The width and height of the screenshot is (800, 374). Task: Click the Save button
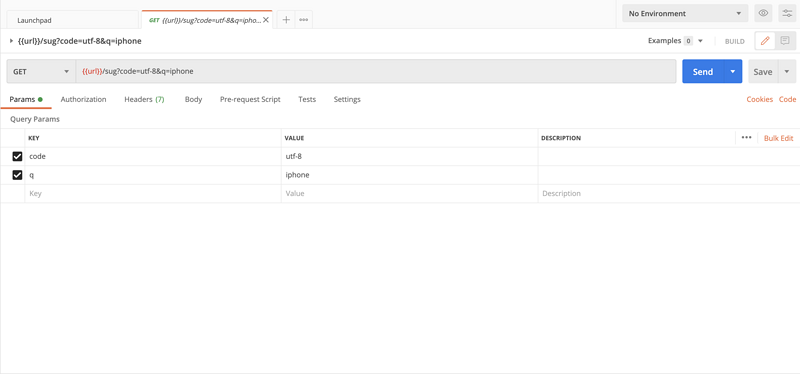pos(763,71)
